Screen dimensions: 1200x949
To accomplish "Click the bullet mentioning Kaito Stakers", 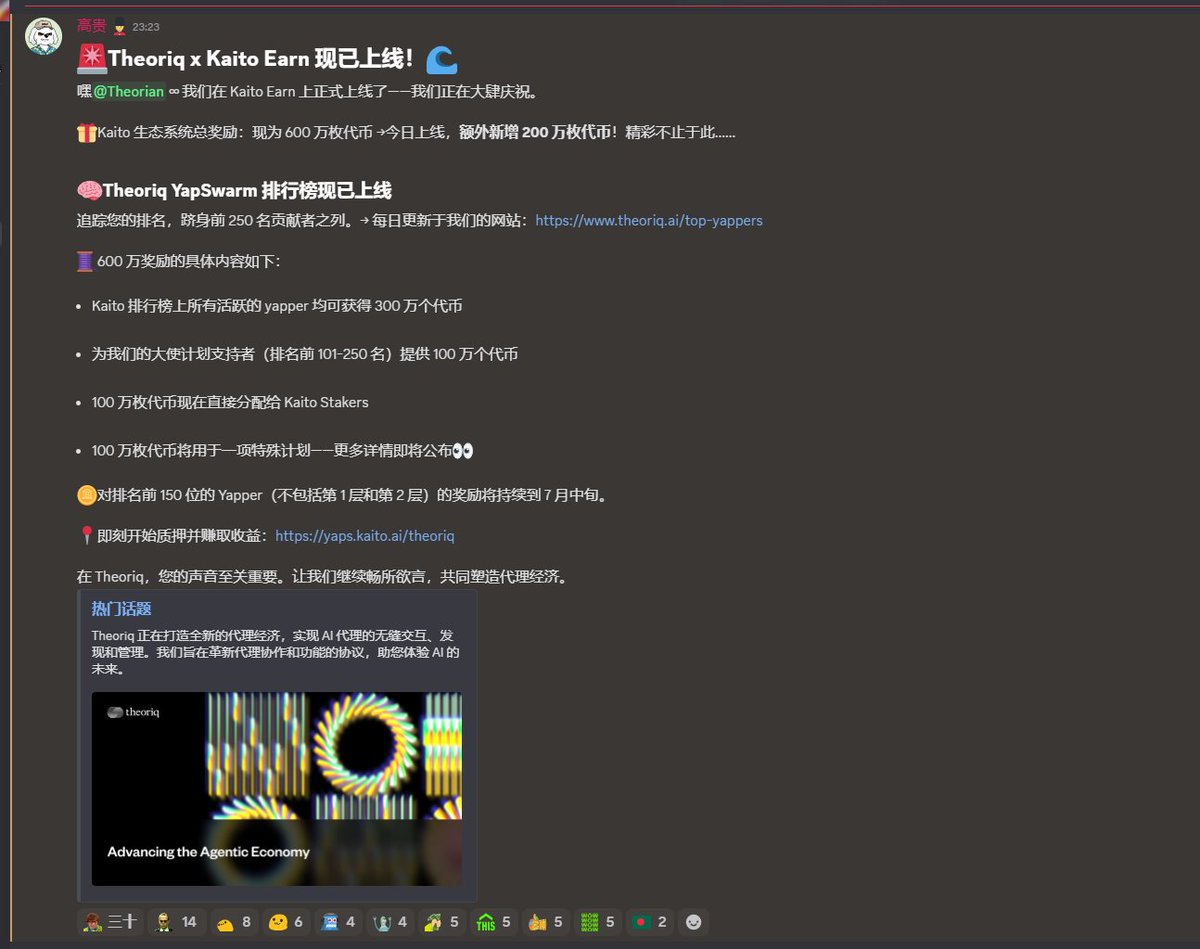I will coord(230,402).
